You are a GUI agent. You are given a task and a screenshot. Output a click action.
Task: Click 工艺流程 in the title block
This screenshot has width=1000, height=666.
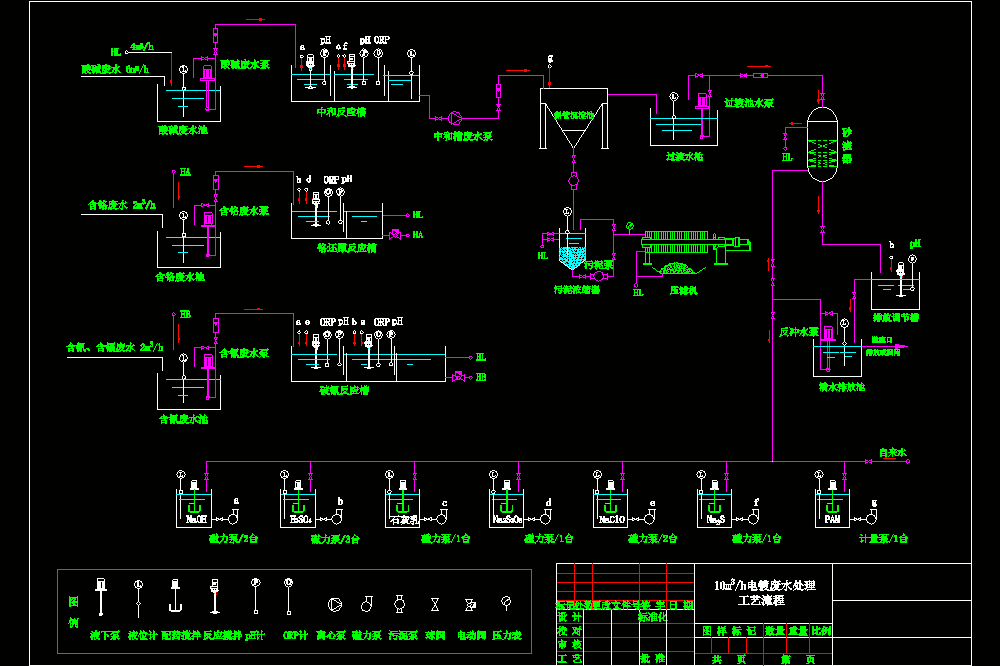click(x=761, y=601)
